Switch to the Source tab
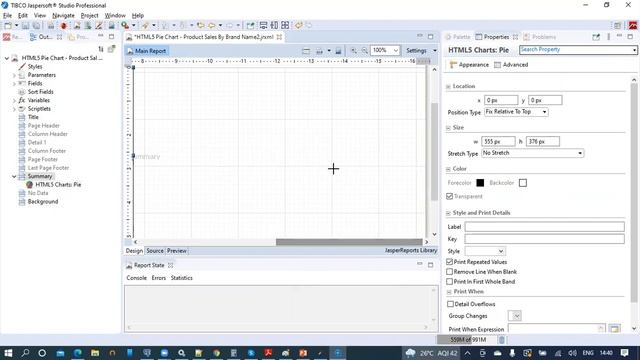This screenshot has width=640, height=360. coord(155,251)
